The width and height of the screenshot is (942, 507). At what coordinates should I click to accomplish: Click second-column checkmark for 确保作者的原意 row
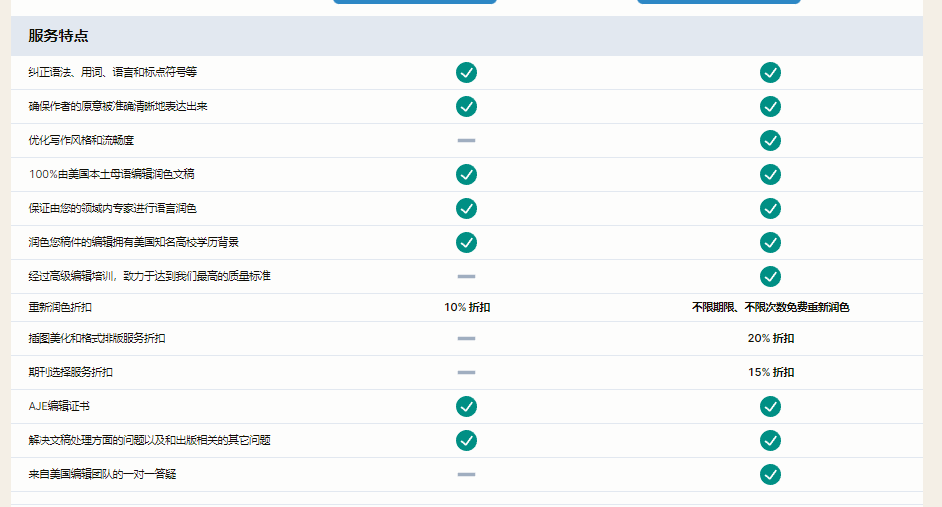coord(770,106)
